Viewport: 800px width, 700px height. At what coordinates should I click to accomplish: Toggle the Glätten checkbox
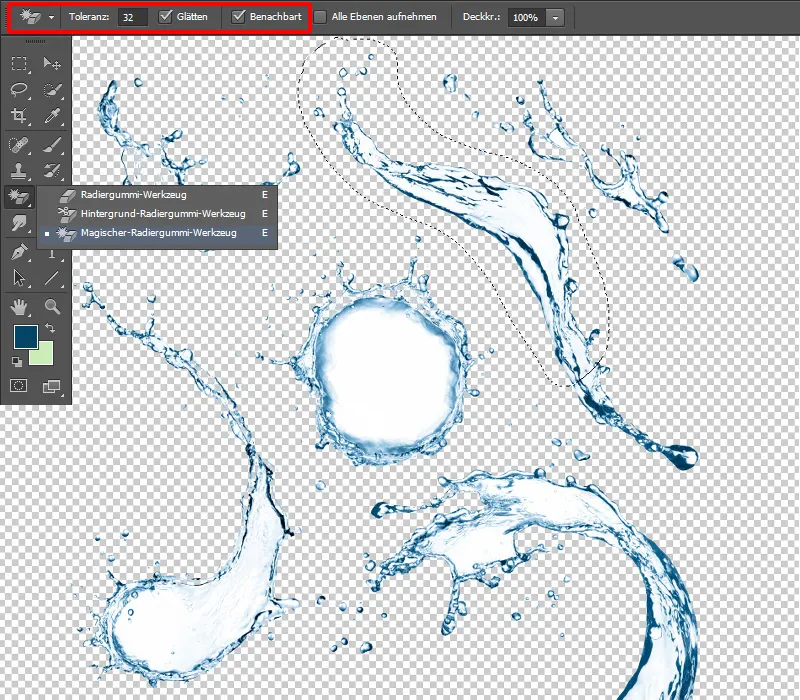pyautogui.click(x=165, y=16)
